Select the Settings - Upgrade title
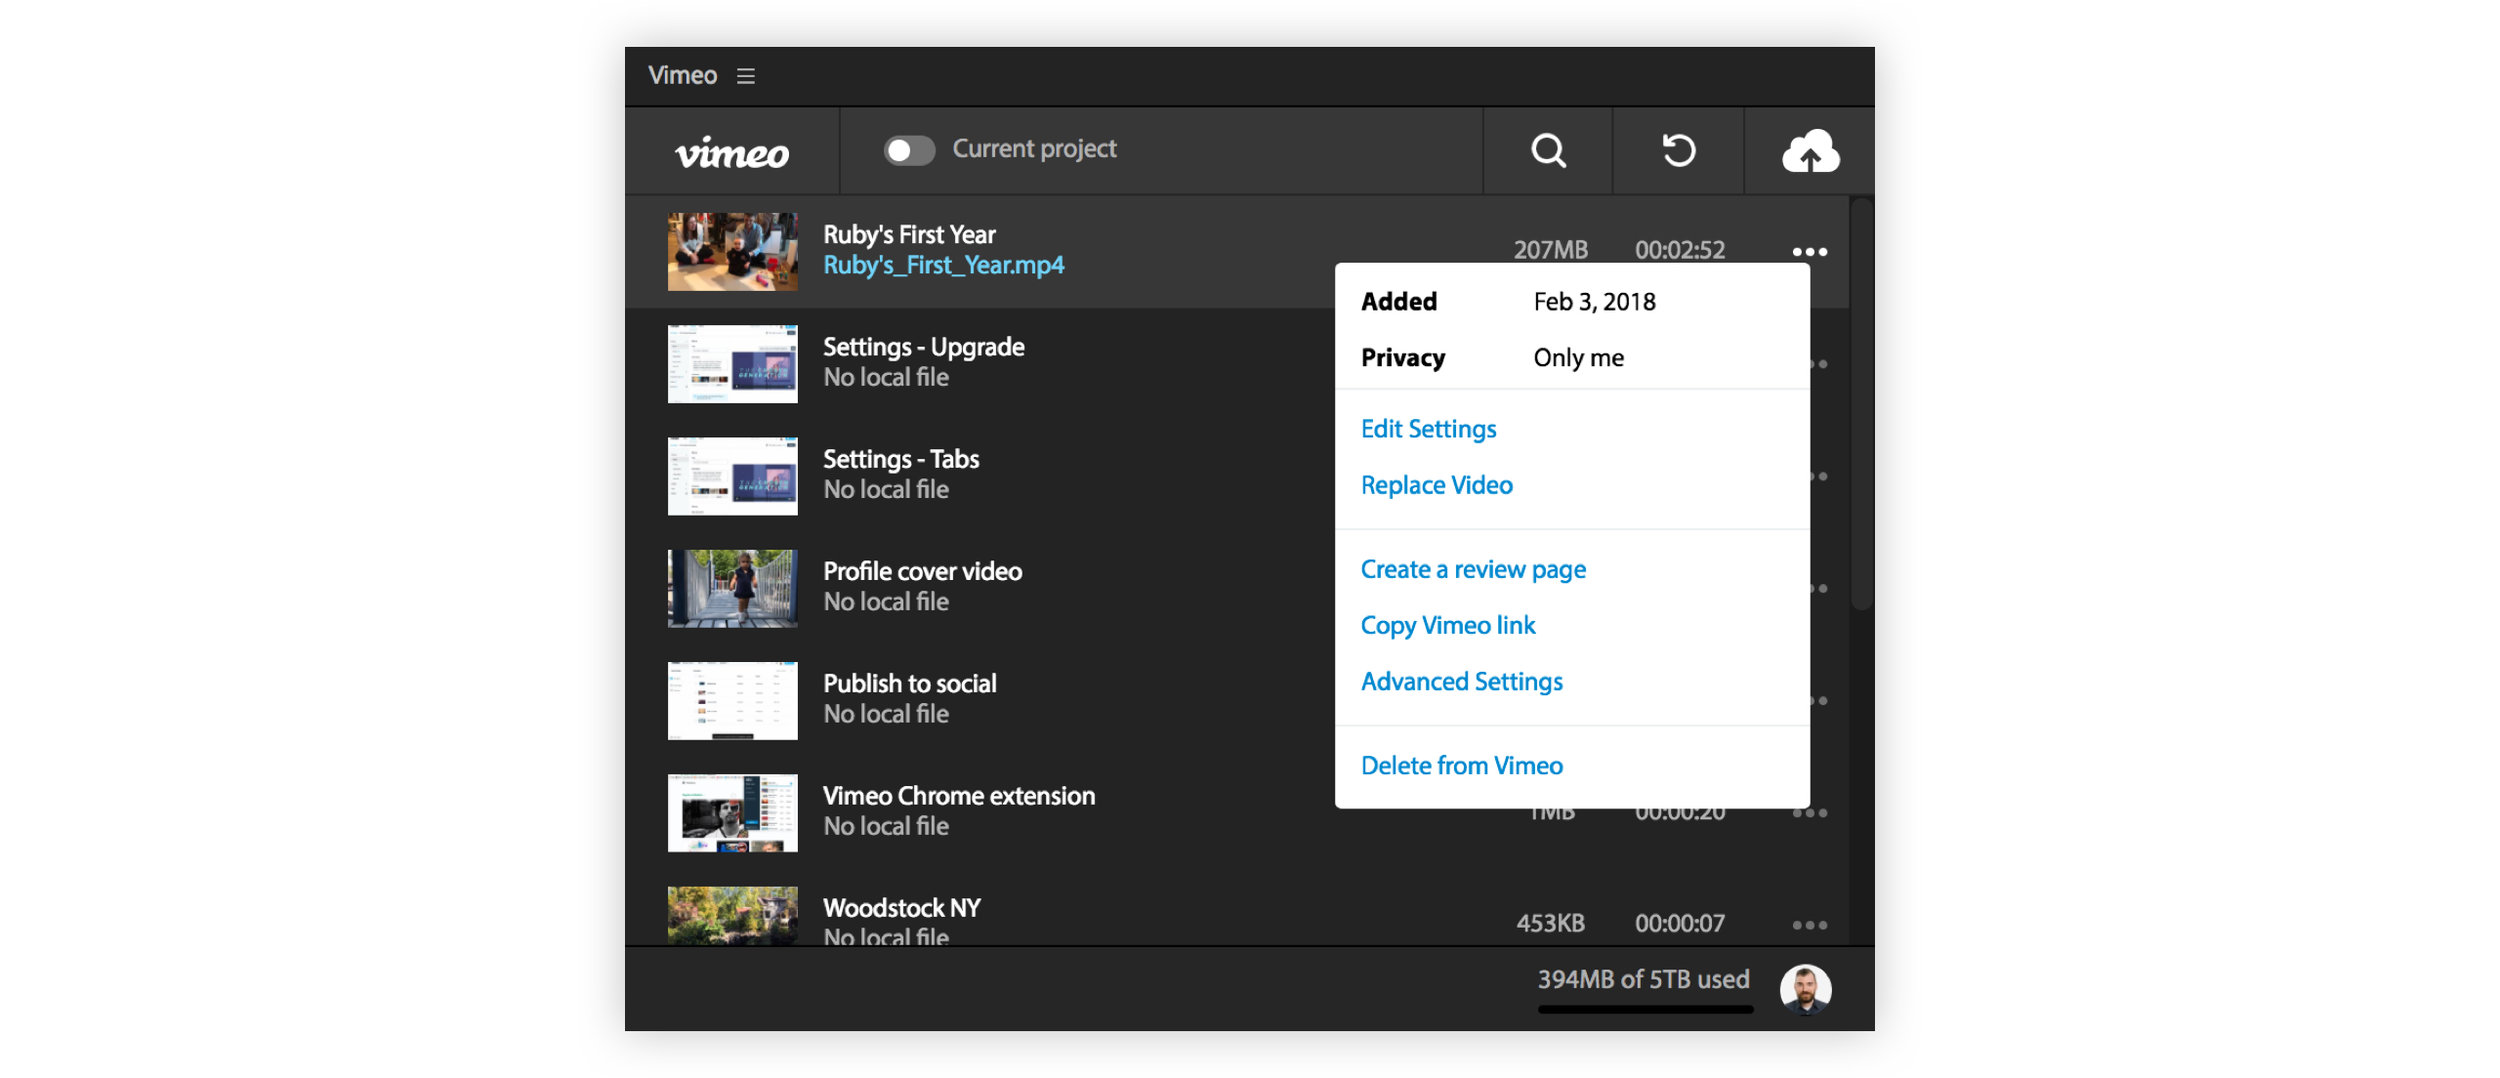The image size is (2500, 1078). [x=923, y=347]
